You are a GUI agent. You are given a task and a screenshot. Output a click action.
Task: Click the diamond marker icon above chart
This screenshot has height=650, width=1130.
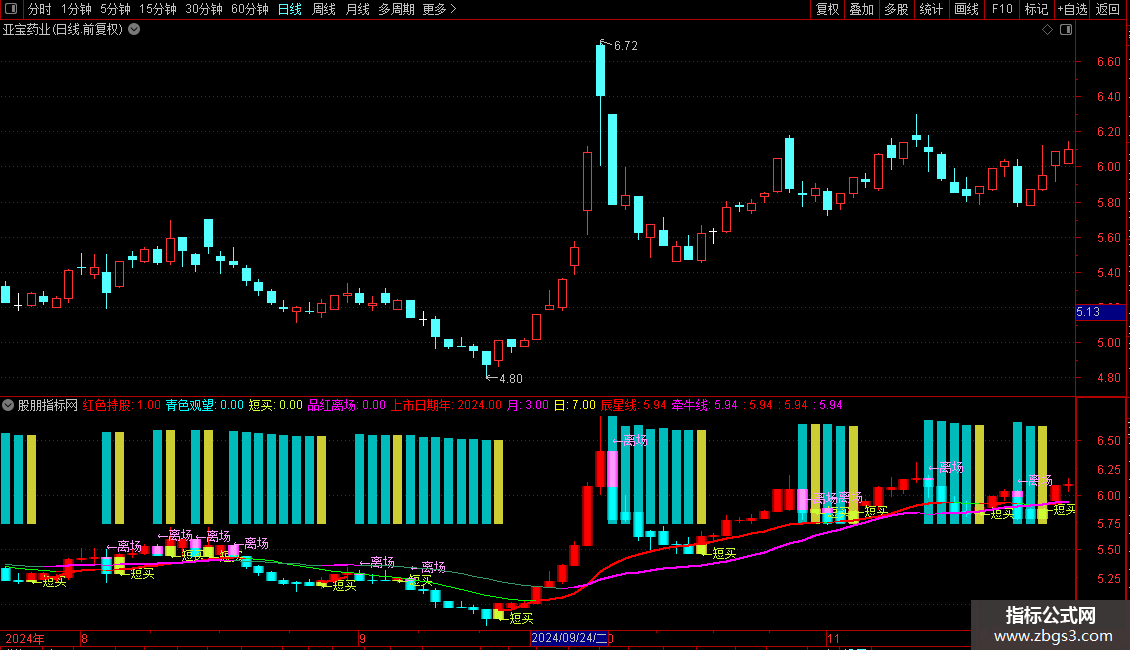click(1048, 30)
